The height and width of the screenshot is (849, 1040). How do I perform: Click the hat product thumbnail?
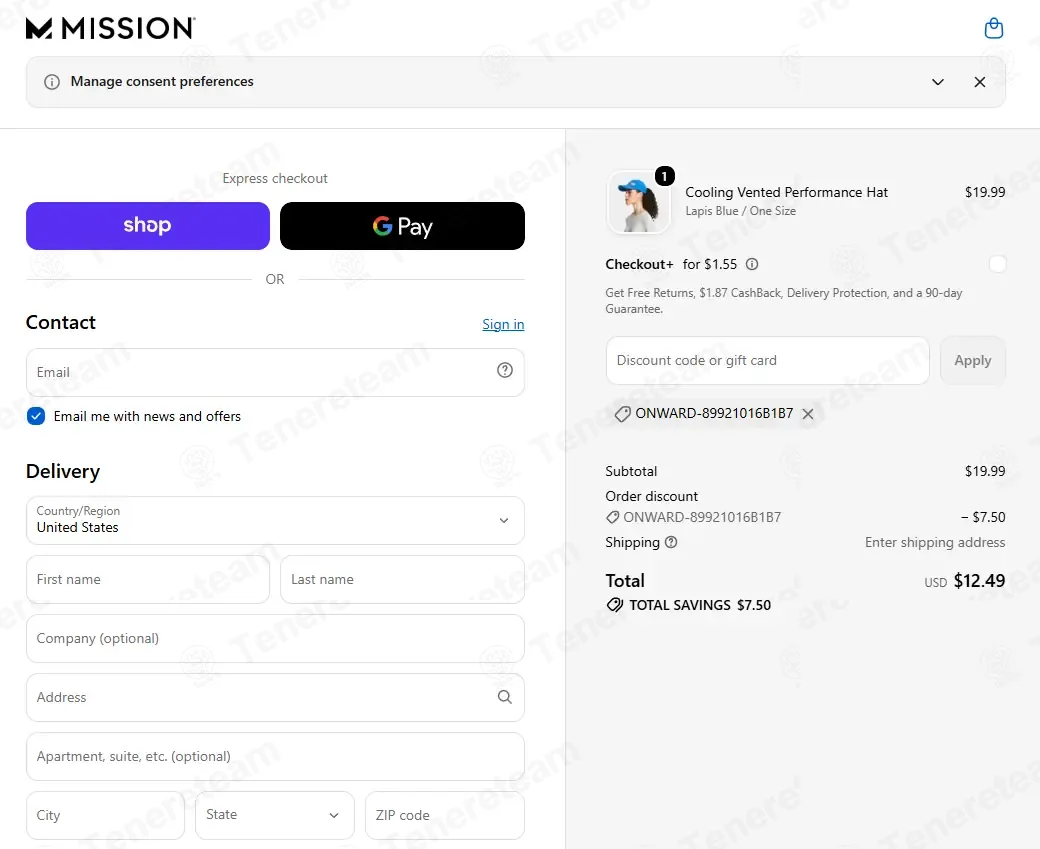pyautogui.click(x=639, y=202)
